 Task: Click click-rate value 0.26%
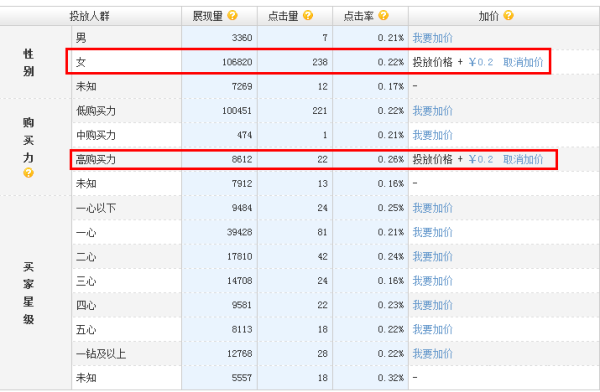pos(391,159)
